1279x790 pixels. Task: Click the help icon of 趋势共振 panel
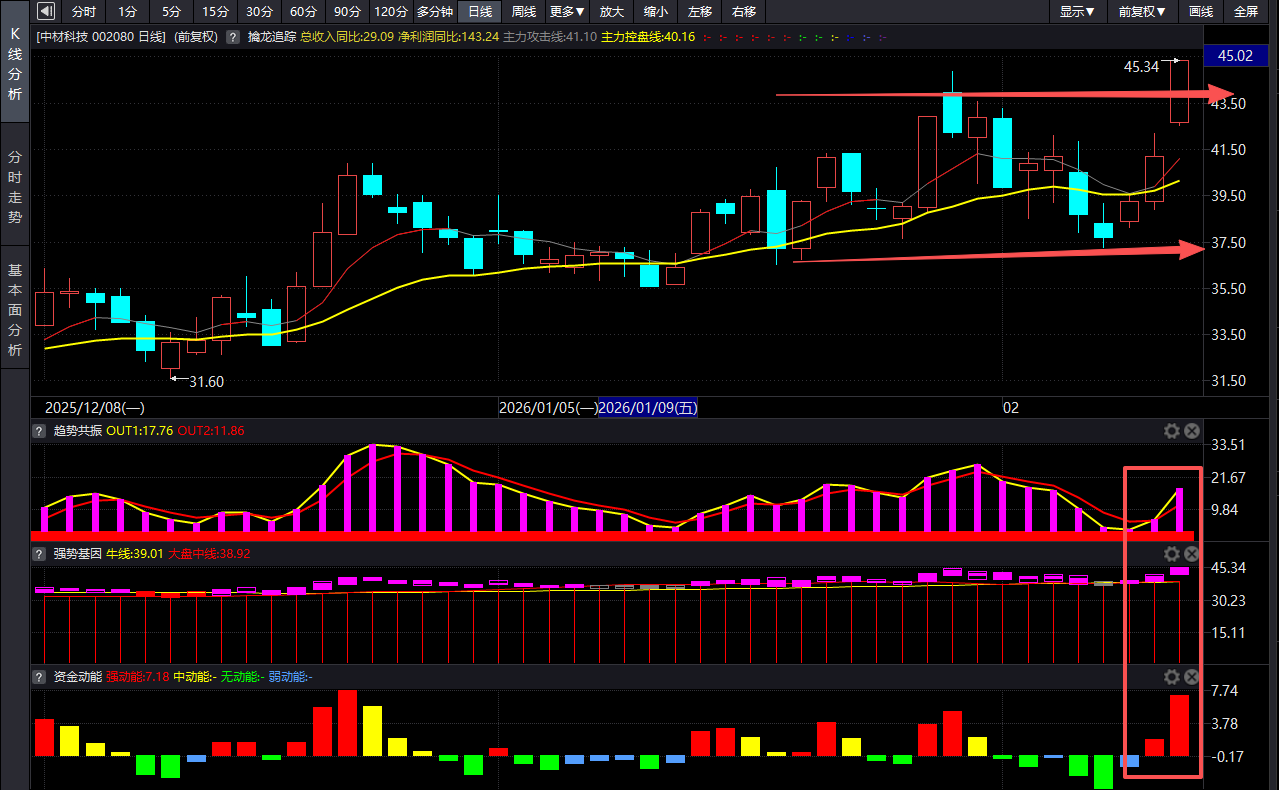39,431
